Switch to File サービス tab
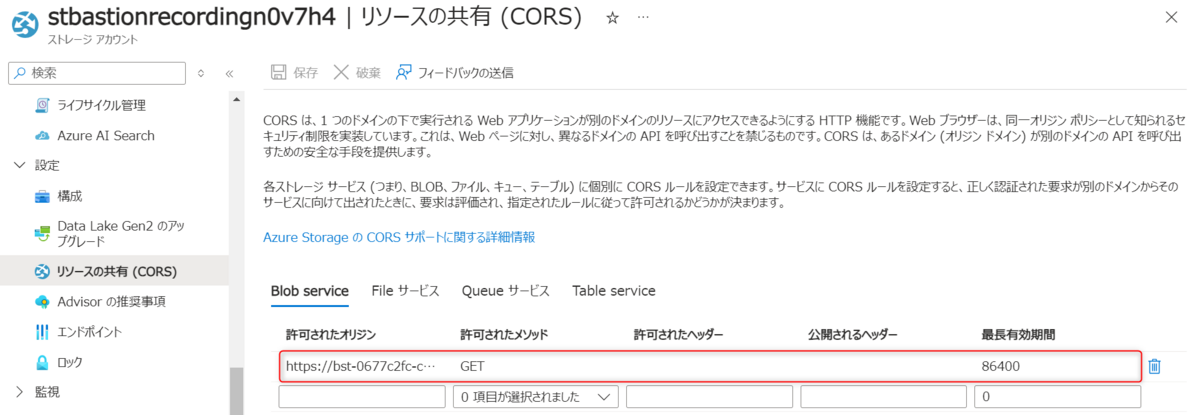1200x415 pixels. tap(406, 291)
